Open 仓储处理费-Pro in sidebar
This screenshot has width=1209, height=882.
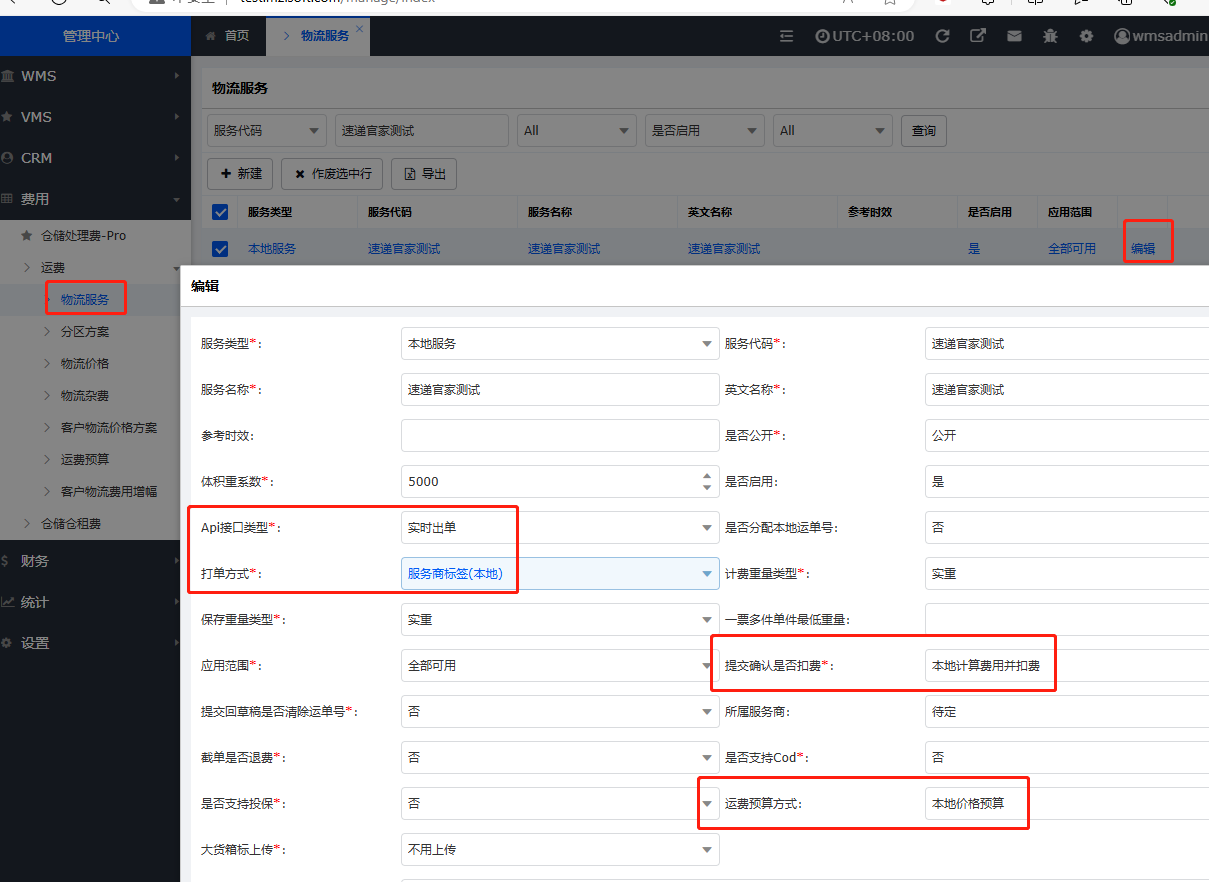pyautogui.click(x=83, y=235)
